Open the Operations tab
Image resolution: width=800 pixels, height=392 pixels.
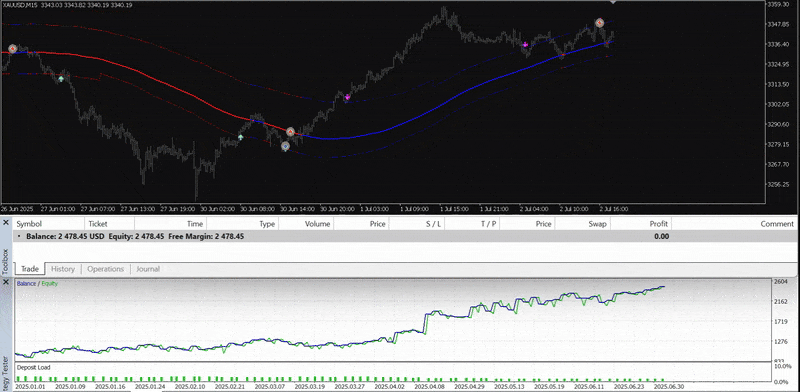(106, 269)
